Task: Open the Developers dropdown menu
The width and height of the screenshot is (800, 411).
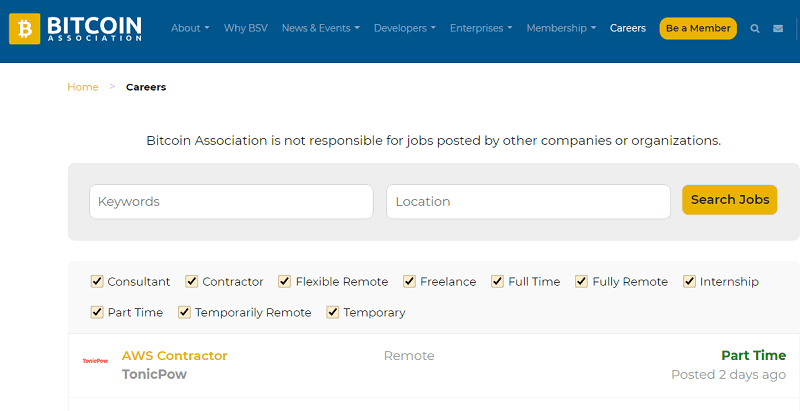Action: coord(405,28)
